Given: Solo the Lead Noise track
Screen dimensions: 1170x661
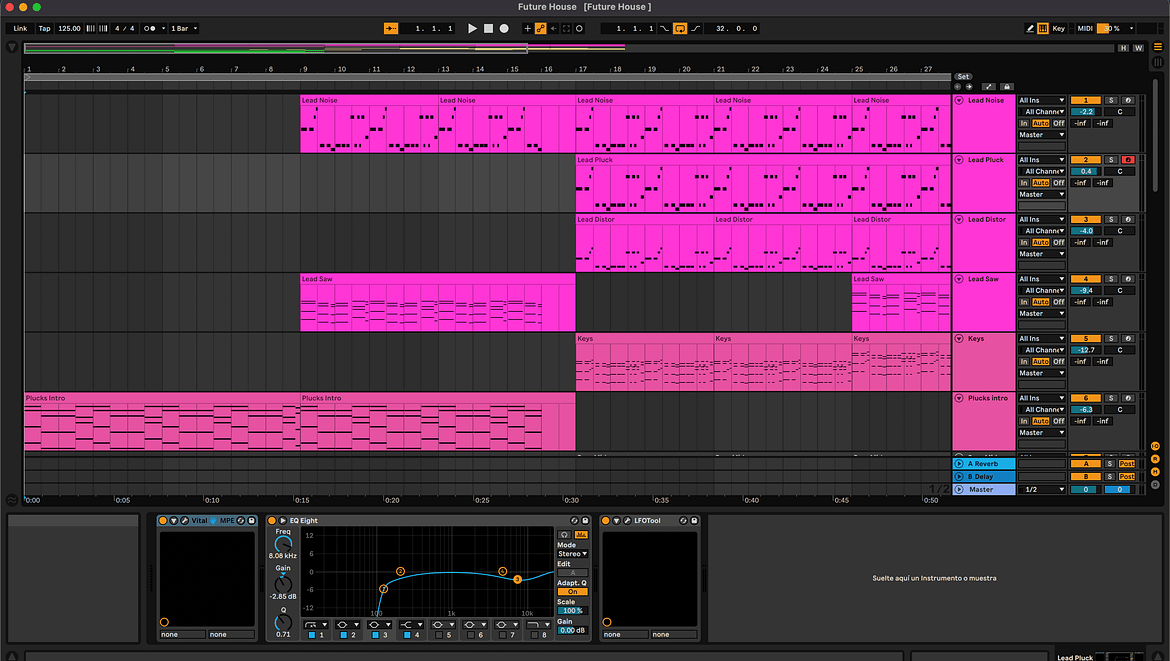Looking at the screenshot, I should tap(1110, 100).
